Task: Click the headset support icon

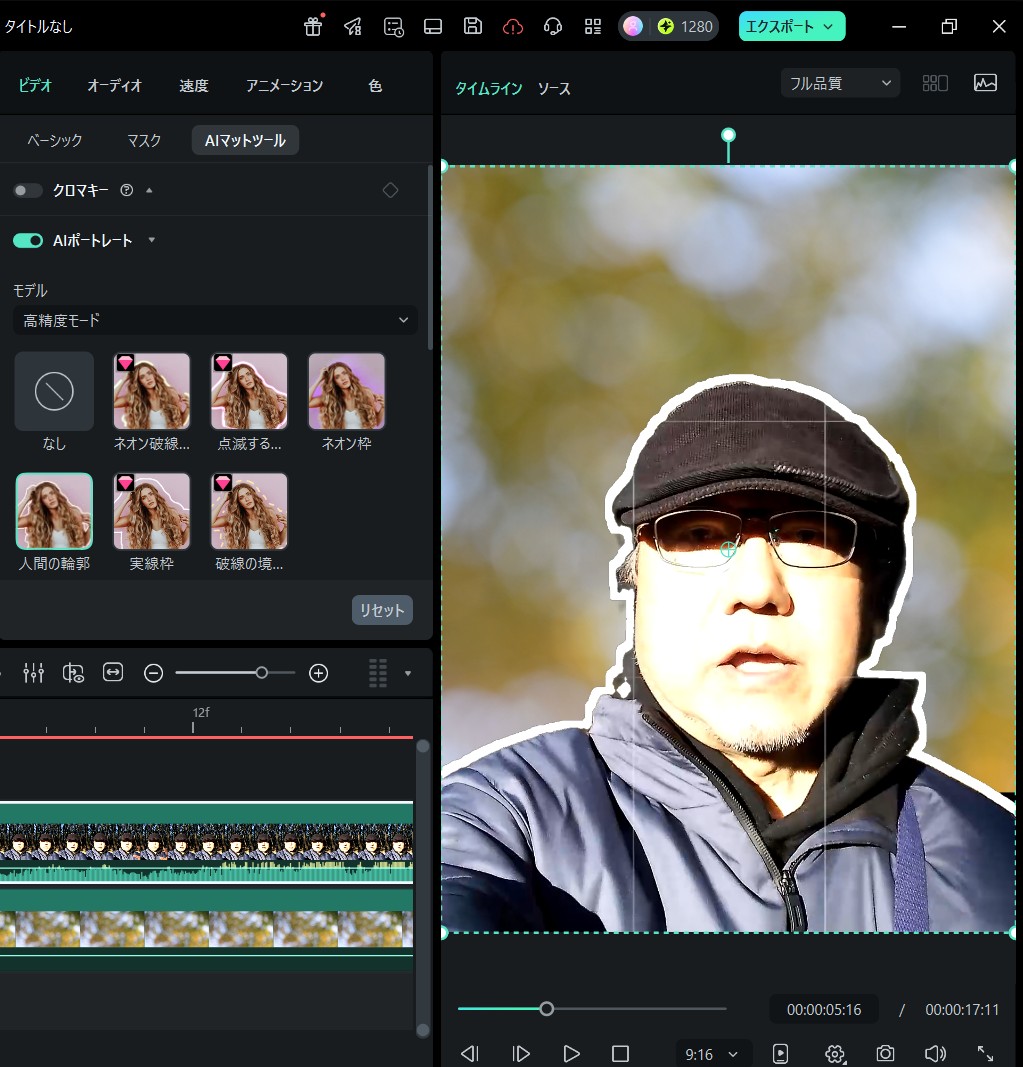Action: [x=552, y=27]
